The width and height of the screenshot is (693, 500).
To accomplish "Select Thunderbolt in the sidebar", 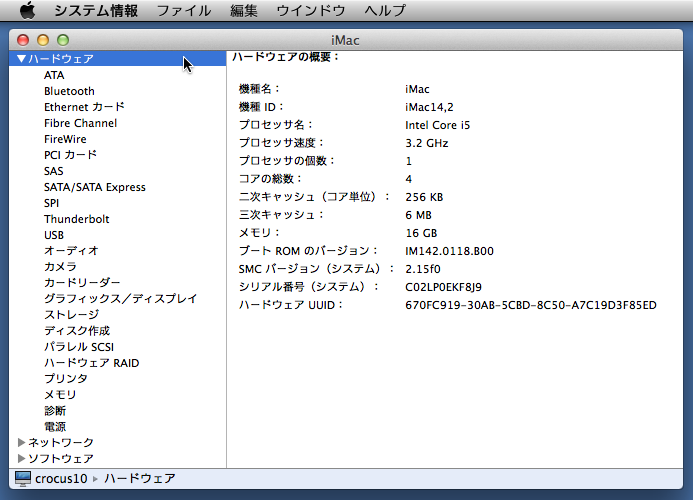I will (76, 219).
